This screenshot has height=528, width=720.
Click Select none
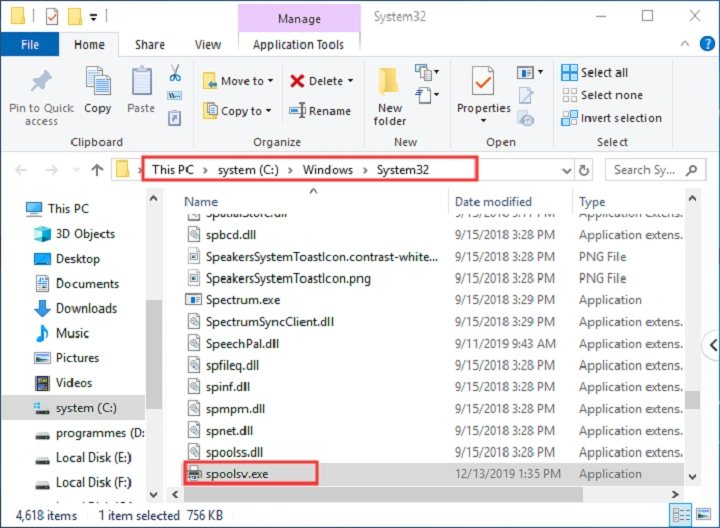click(602, 95)
